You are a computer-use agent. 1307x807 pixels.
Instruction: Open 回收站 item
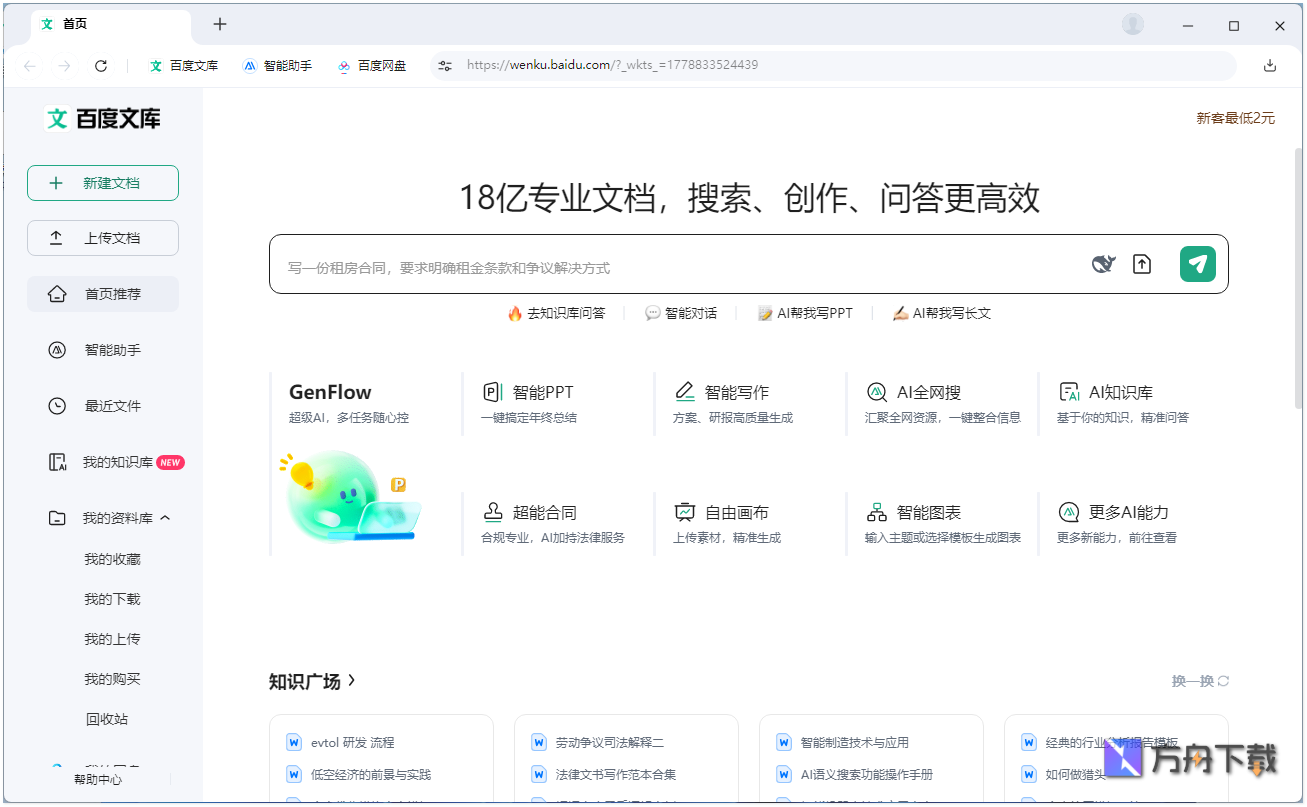click(106, 719)
